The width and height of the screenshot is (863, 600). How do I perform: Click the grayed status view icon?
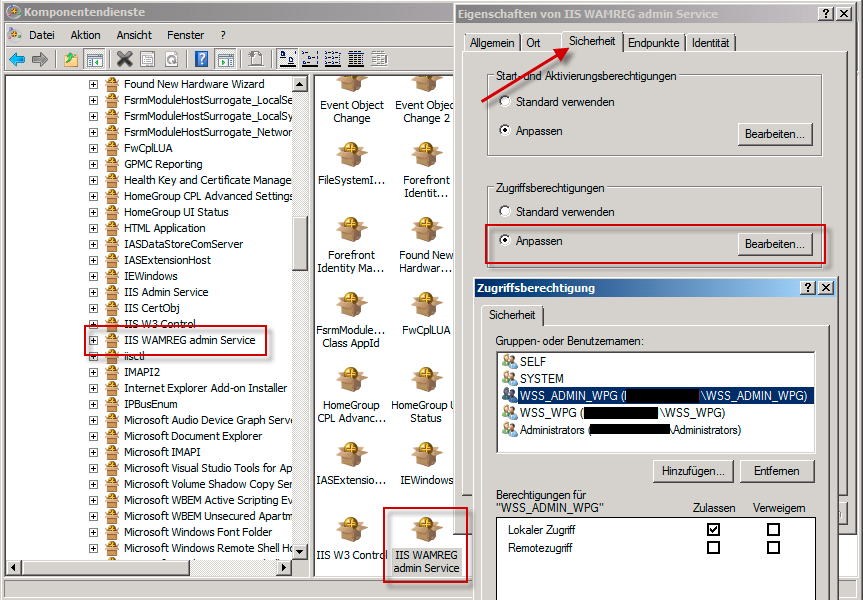(x=379, y=59)
